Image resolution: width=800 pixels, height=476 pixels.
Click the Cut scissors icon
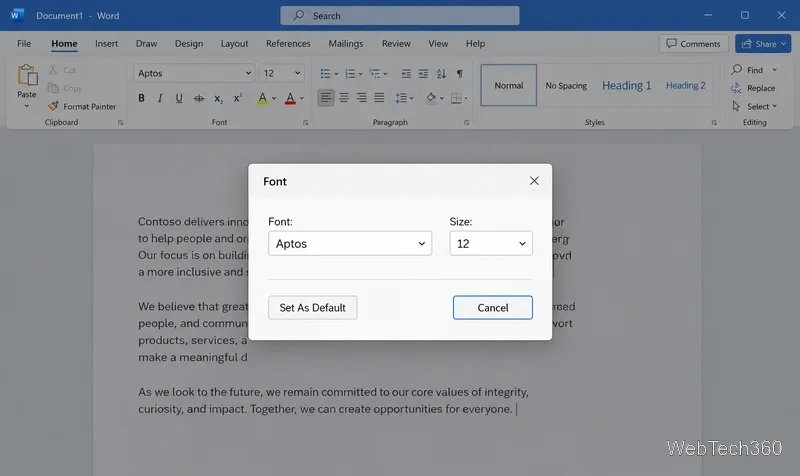tap(53, 69)
